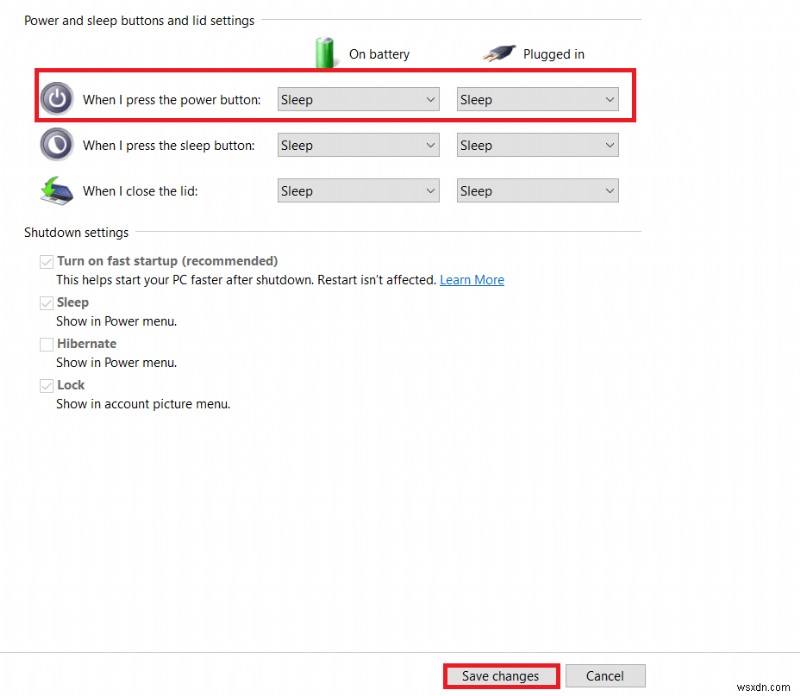Open the Learn More link
The image size is (800, 696).
click(x=471, y=279)
